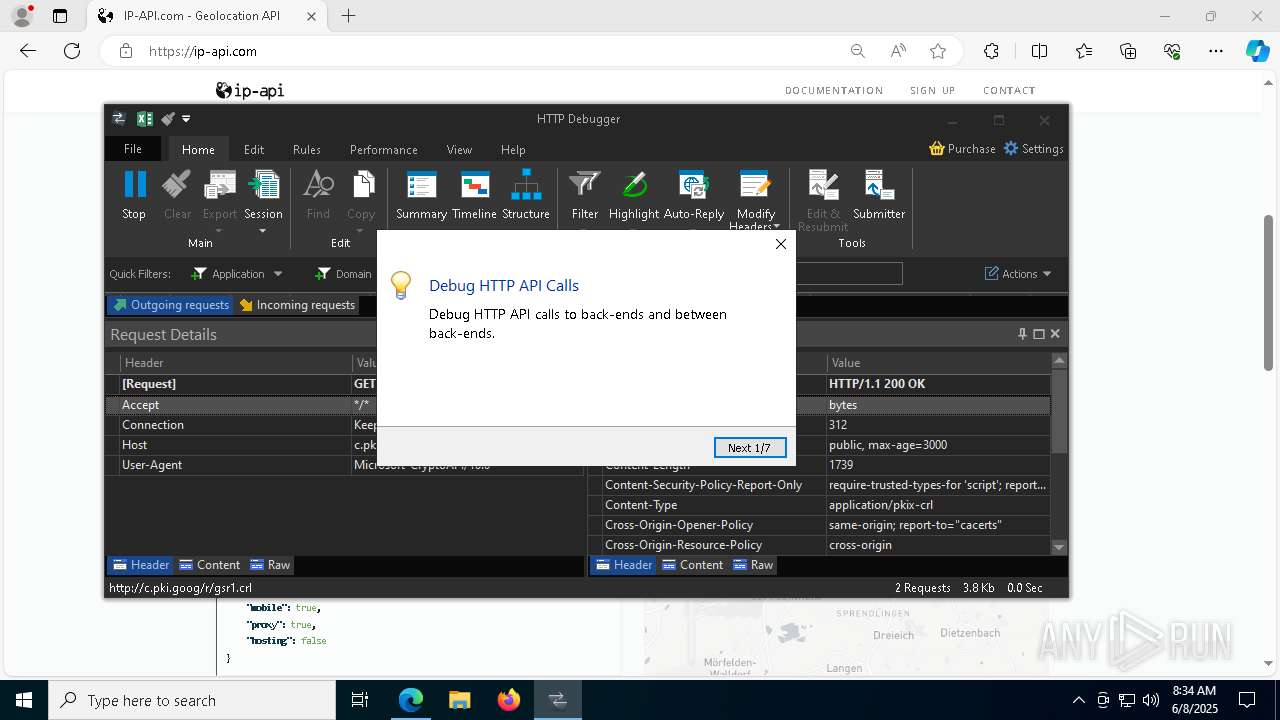Switch response pane to Content tab
This screenshot has width=1280, height=720.
pyautogui.click(x=693, y=565)
